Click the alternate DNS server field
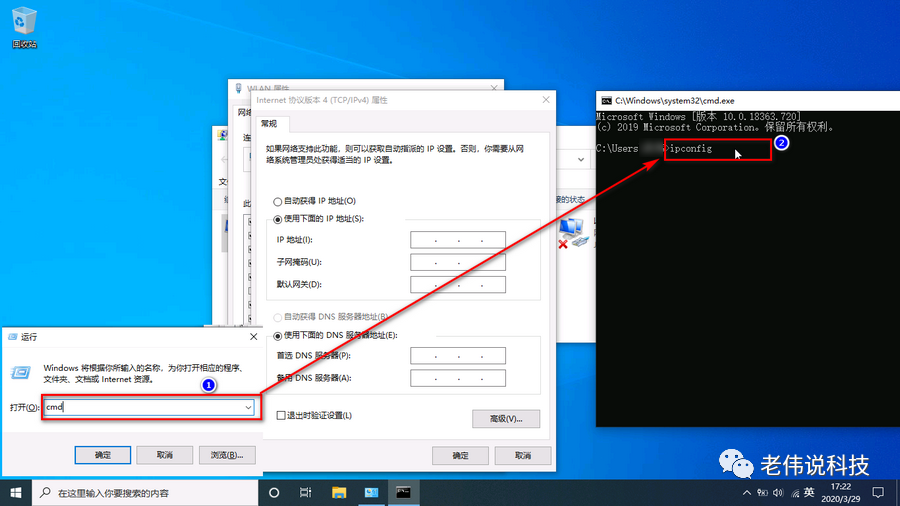The image size is (900, 506). click(x=458, y=378)
